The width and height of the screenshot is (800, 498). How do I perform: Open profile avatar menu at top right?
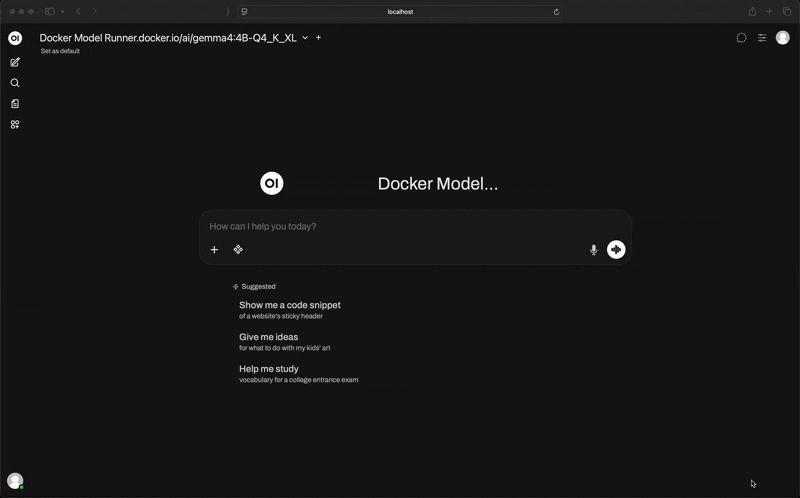click(783, 37)
